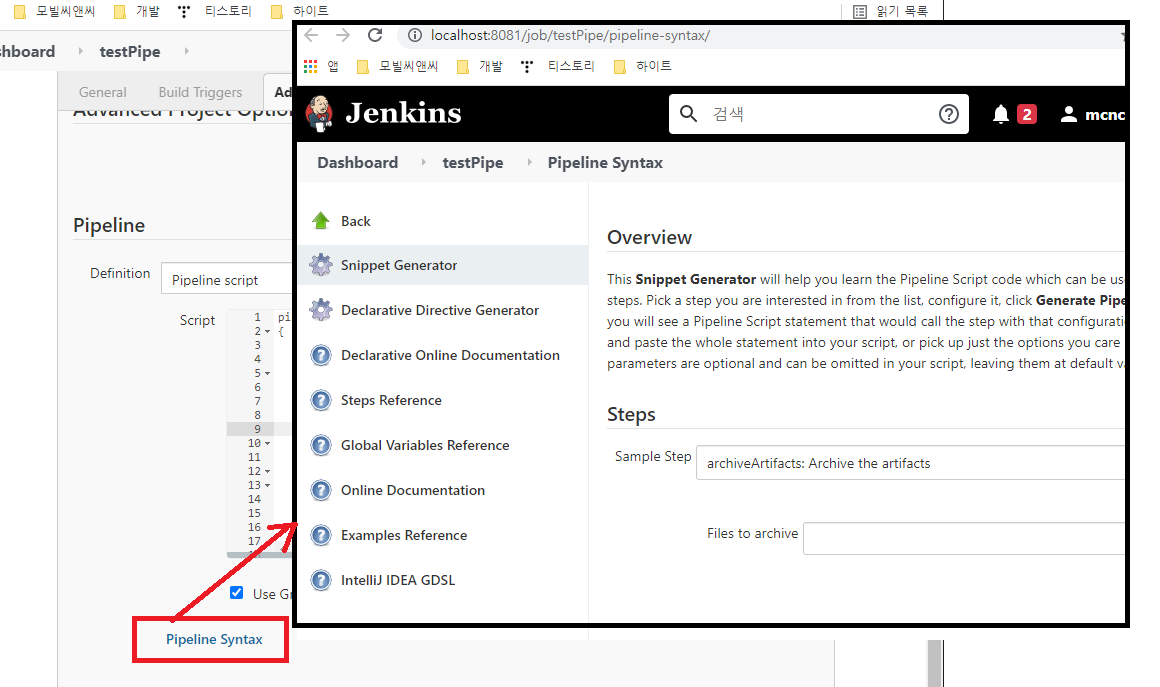Open the apps grid bookmark icon
The height and width of the screenshot is (687, 1160).
[311, 67]
